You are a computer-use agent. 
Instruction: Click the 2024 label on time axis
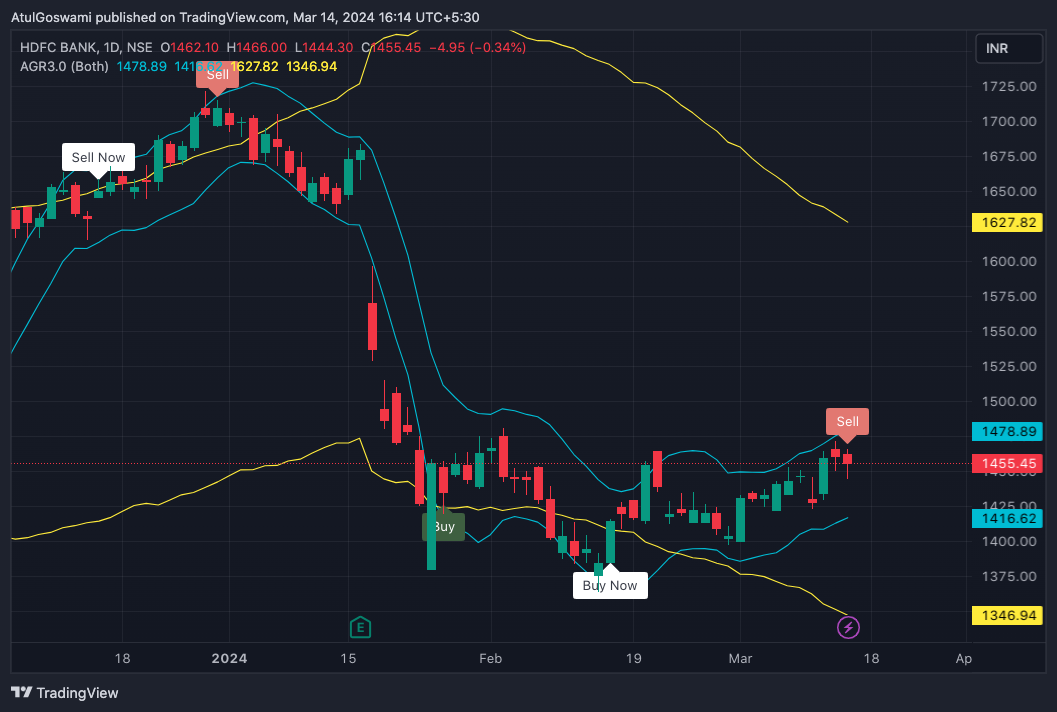coord(229,658)
